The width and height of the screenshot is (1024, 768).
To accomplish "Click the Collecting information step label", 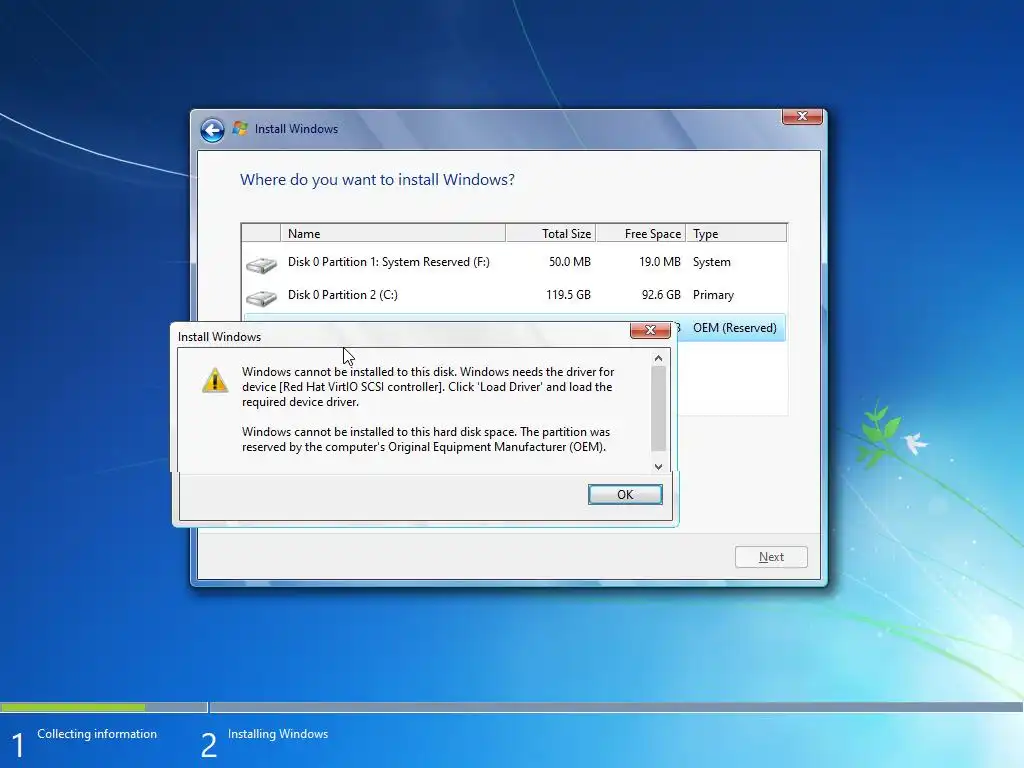I will coord(97,734).
